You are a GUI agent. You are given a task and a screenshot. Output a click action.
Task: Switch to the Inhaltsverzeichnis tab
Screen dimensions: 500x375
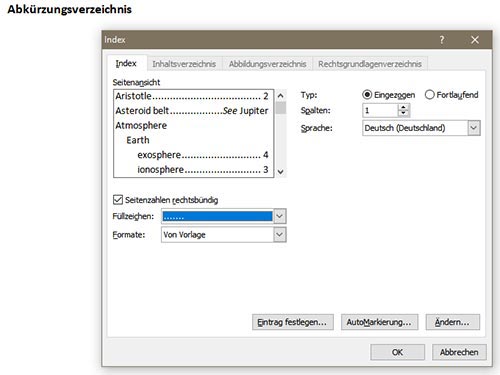click(184, 64)
